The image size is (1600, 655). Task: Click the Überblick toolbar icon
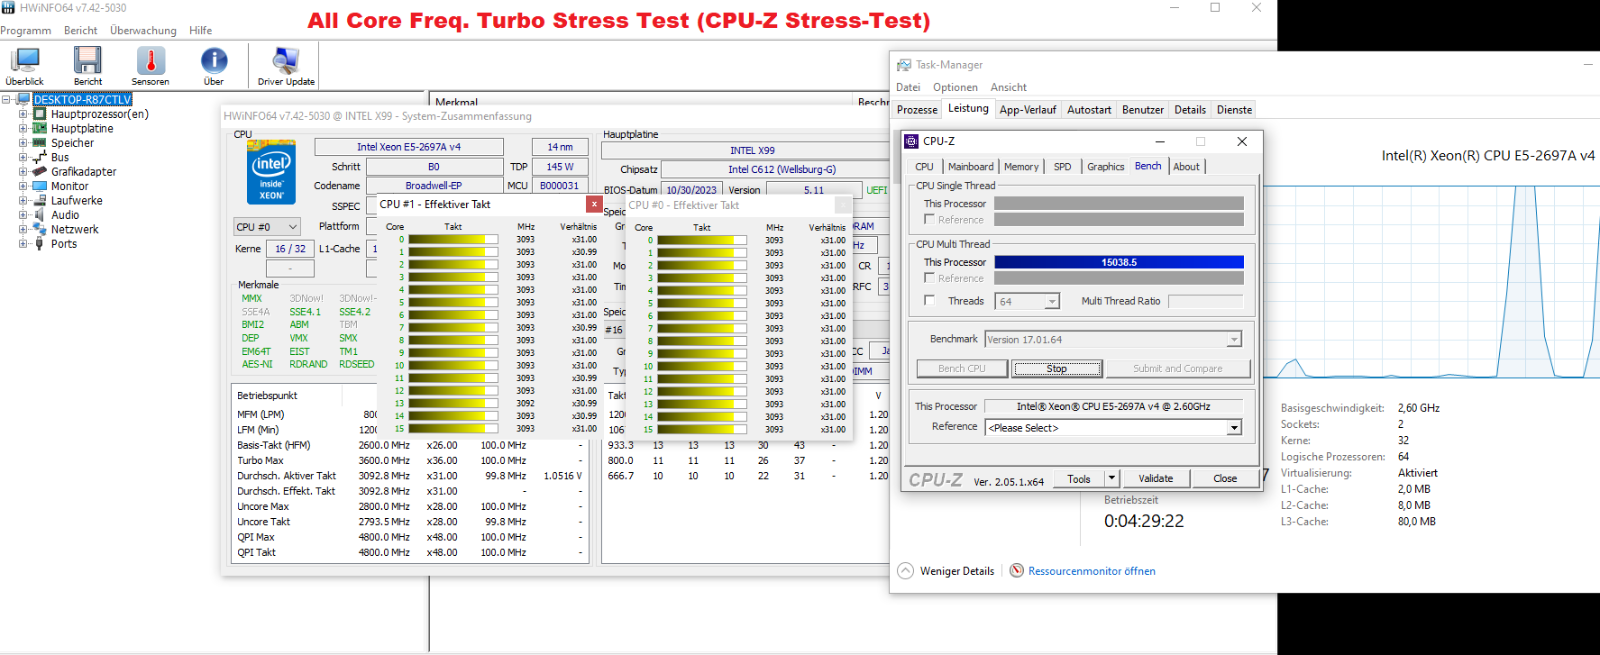point(24,62)
